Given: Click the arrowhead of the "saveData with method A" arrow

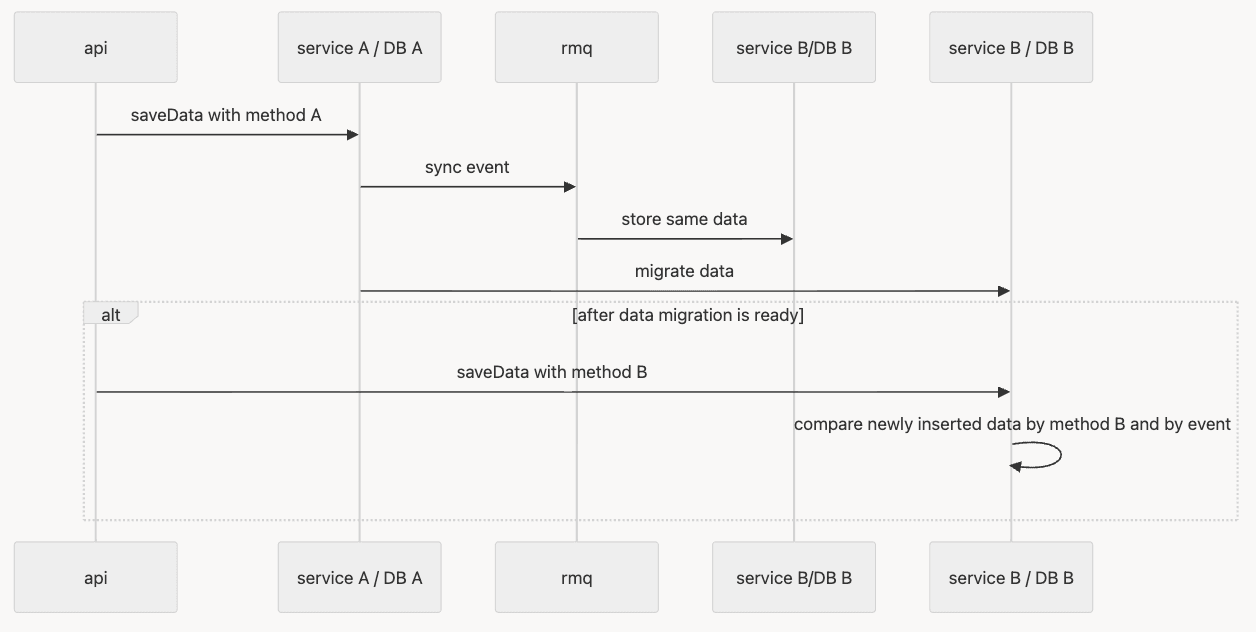Looking at the screenshot, I should (x=353, y=135).
